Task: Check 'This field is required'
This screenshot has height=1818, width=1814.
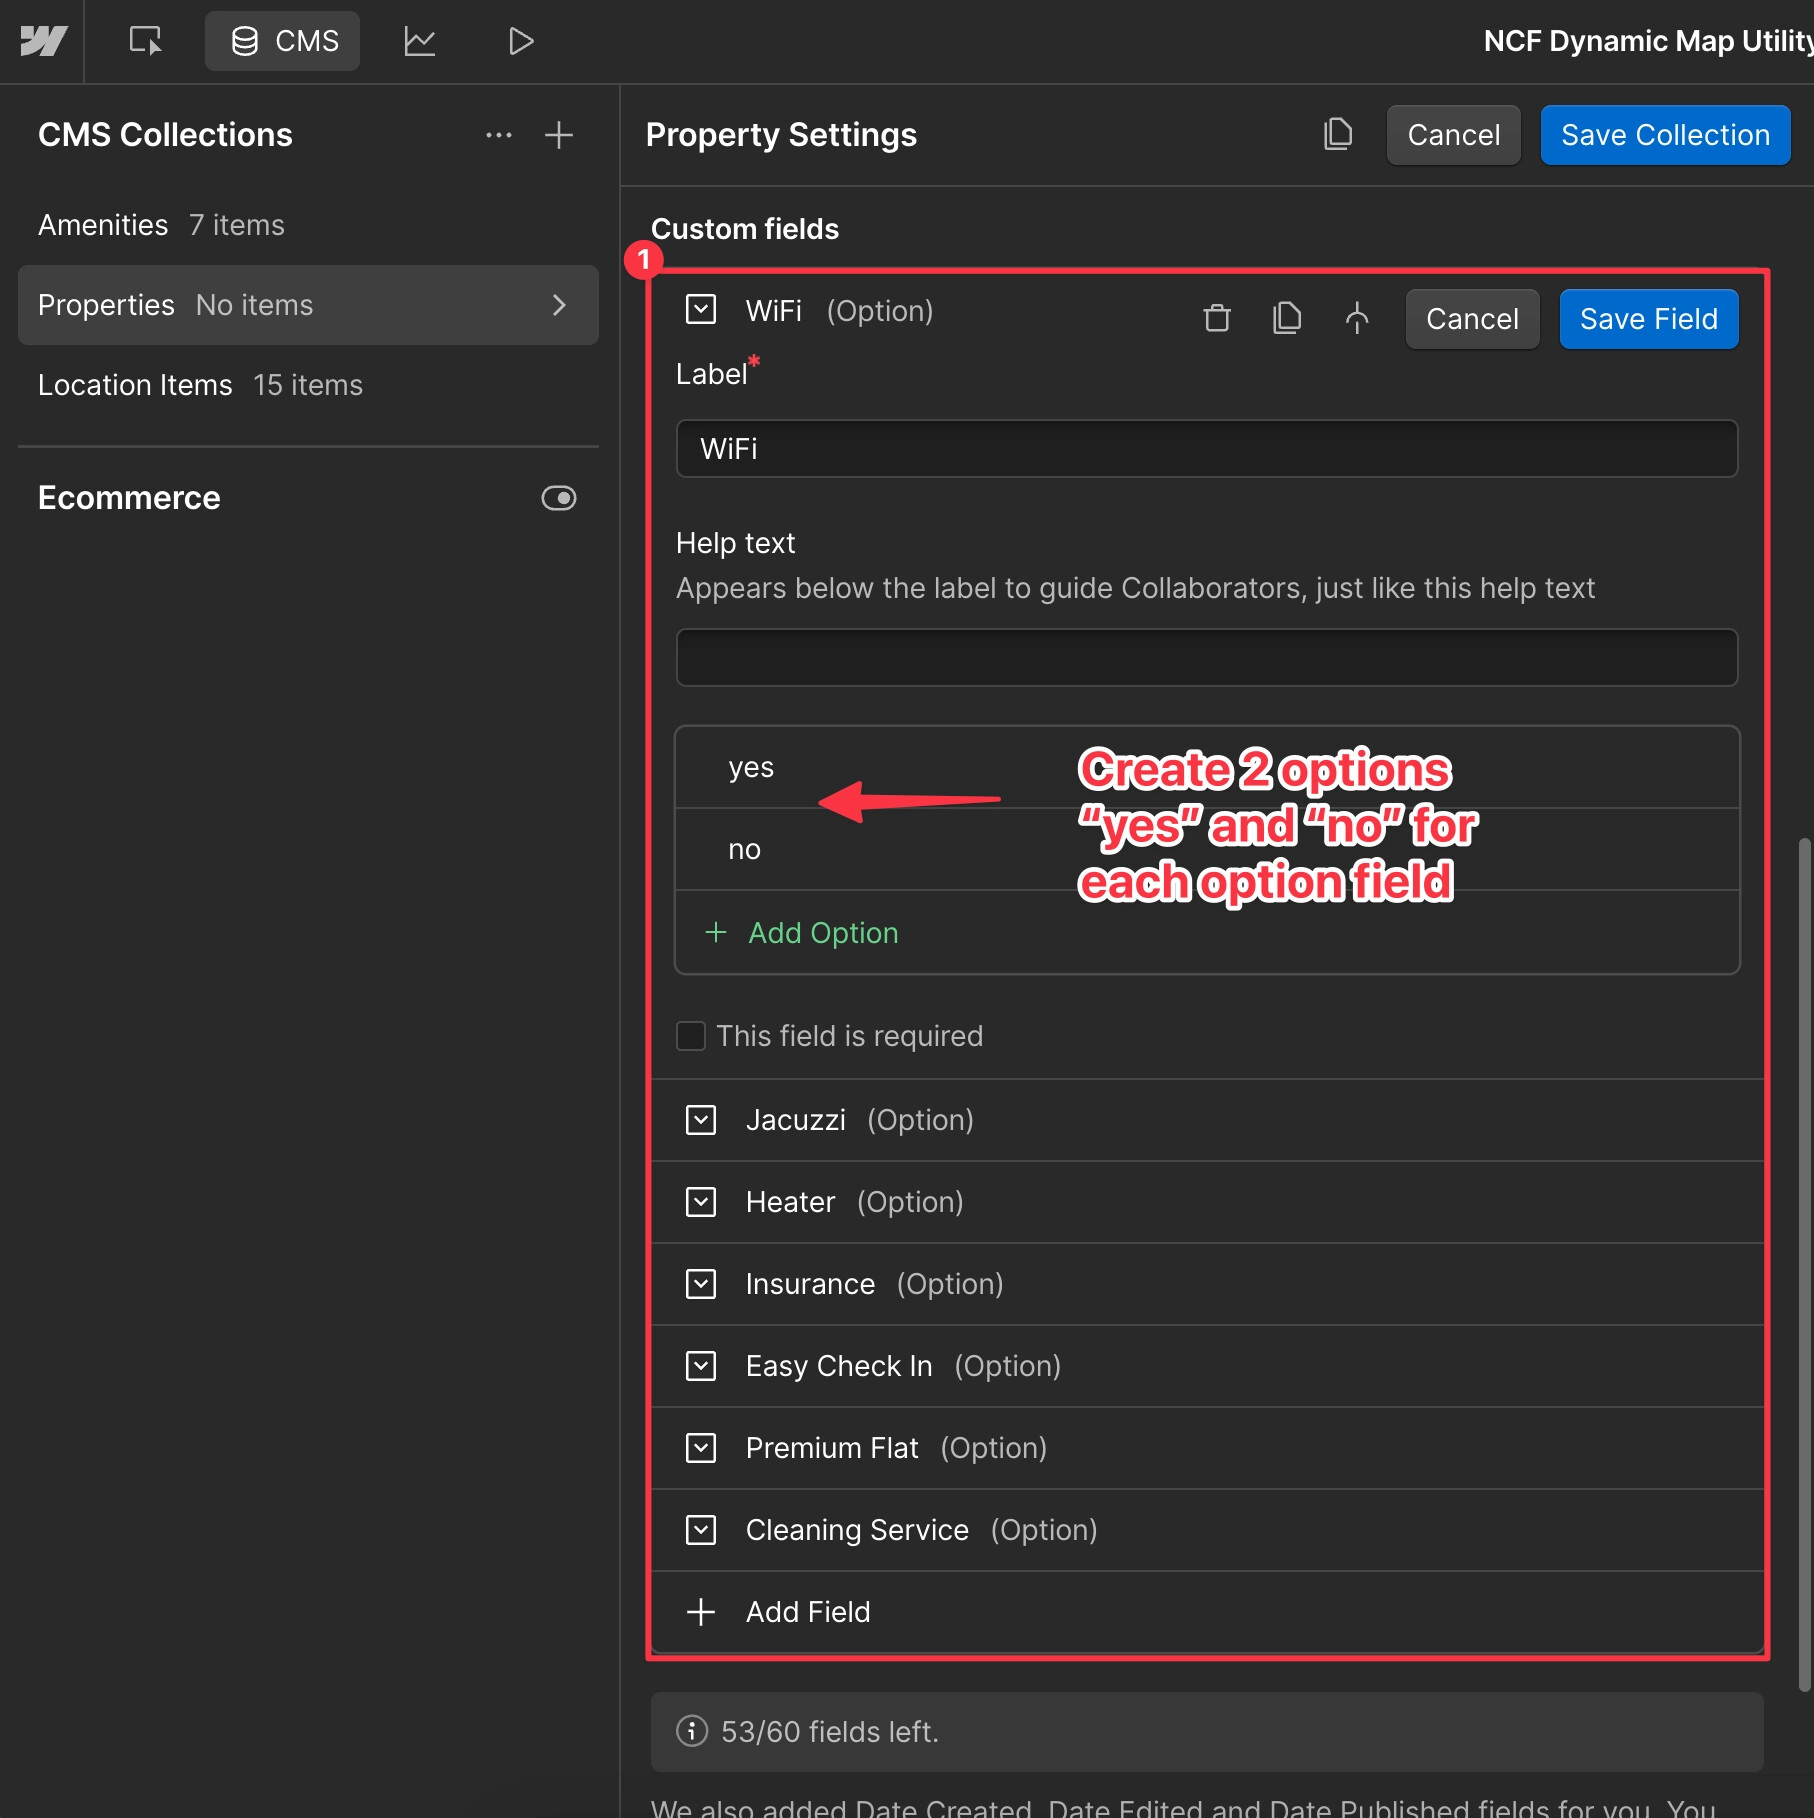Action: tap(690, 1036)
